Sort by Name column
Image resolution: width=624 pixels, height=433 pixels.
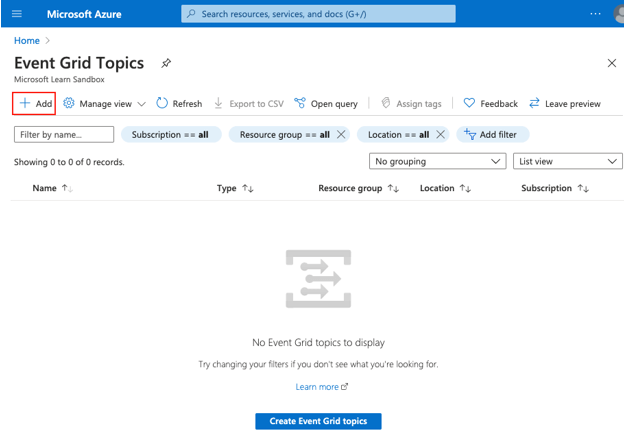[x=53, y=188]
